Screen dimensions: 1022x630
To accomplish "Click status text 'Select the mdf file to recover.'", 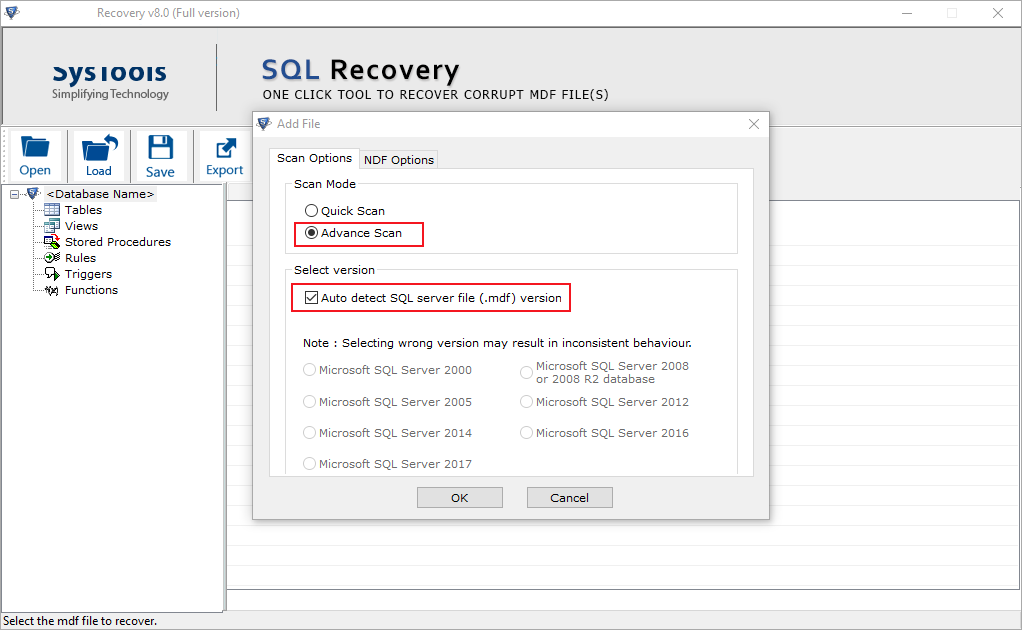I will click(x=80, y=621).
